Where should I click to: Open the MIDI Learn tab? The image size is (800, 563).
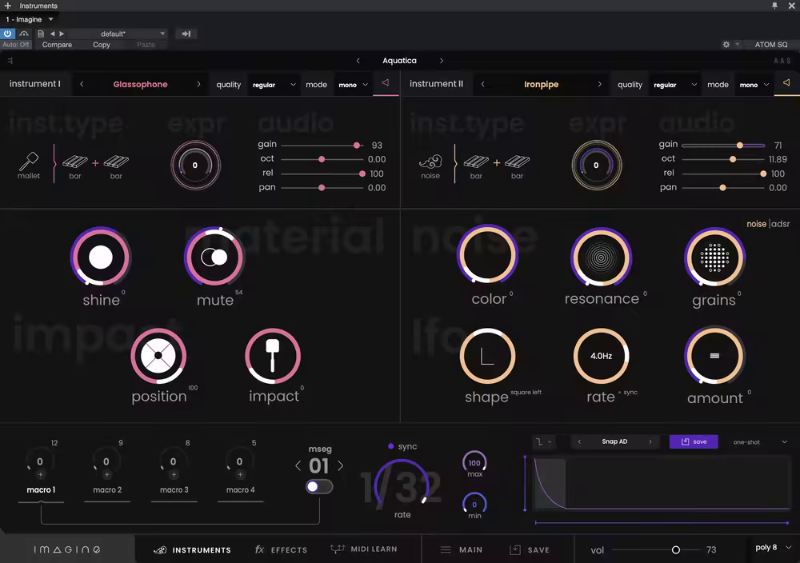366,550
